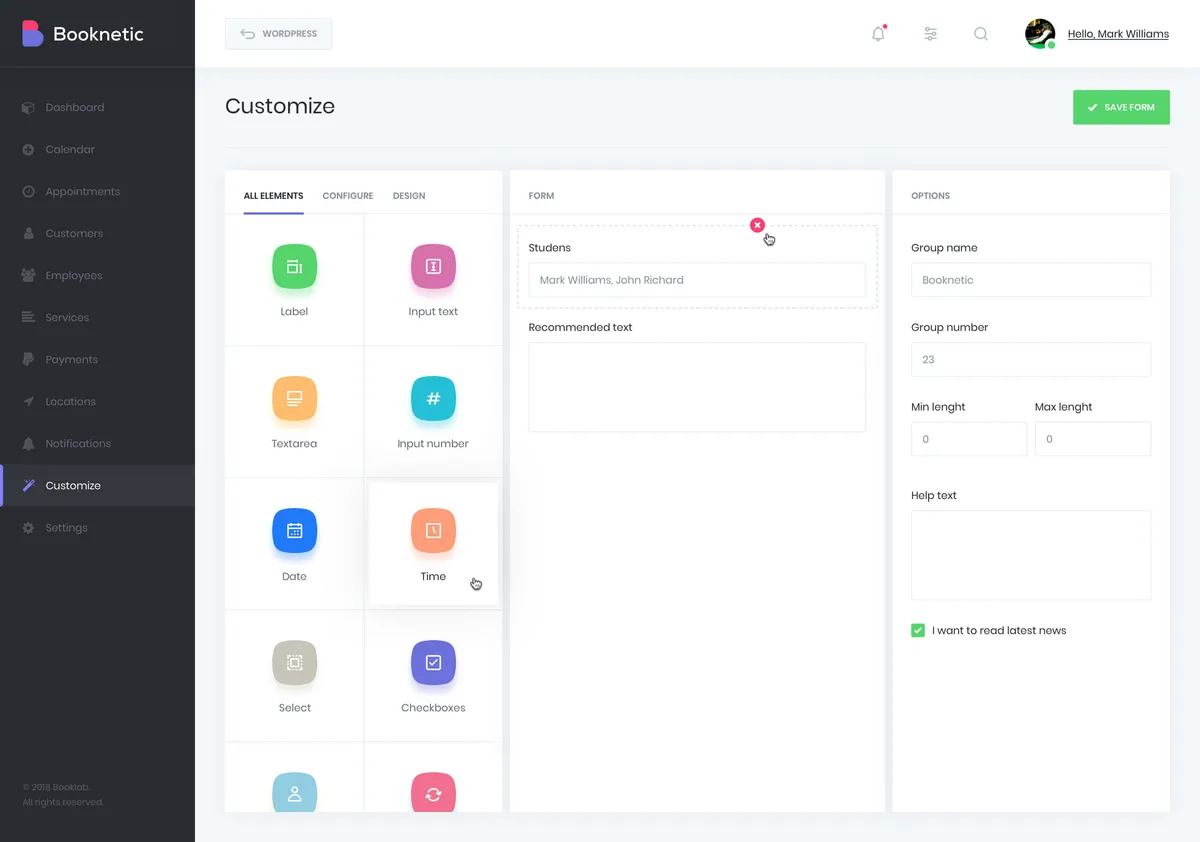Click the Group number input field
The image size is (1200, 842).
(x=1031, y=360)
